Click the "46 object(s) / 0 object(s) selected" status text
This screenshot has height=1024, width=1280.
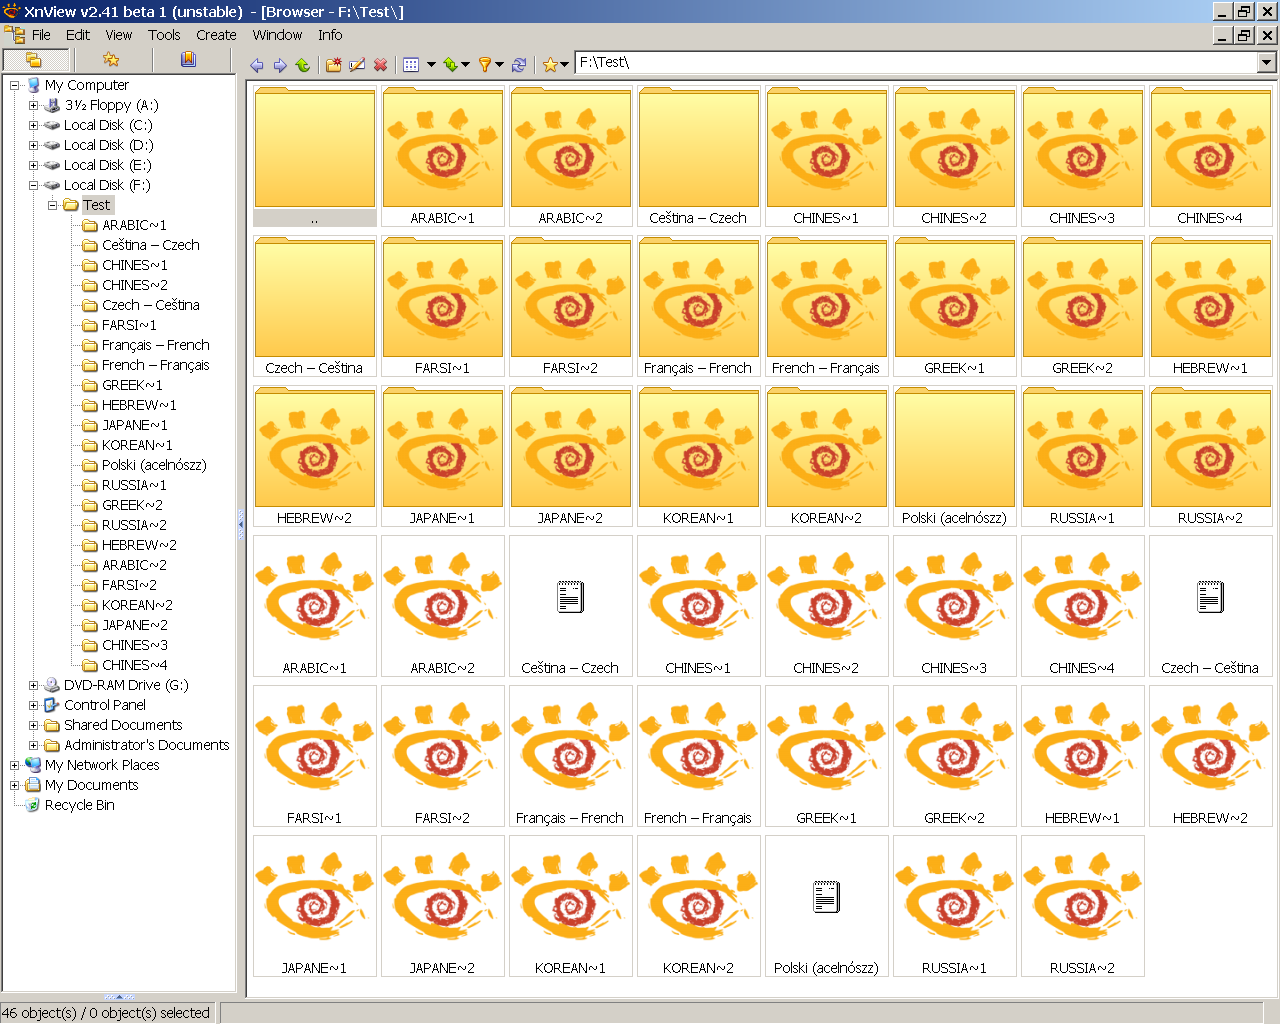(106, 1013)
